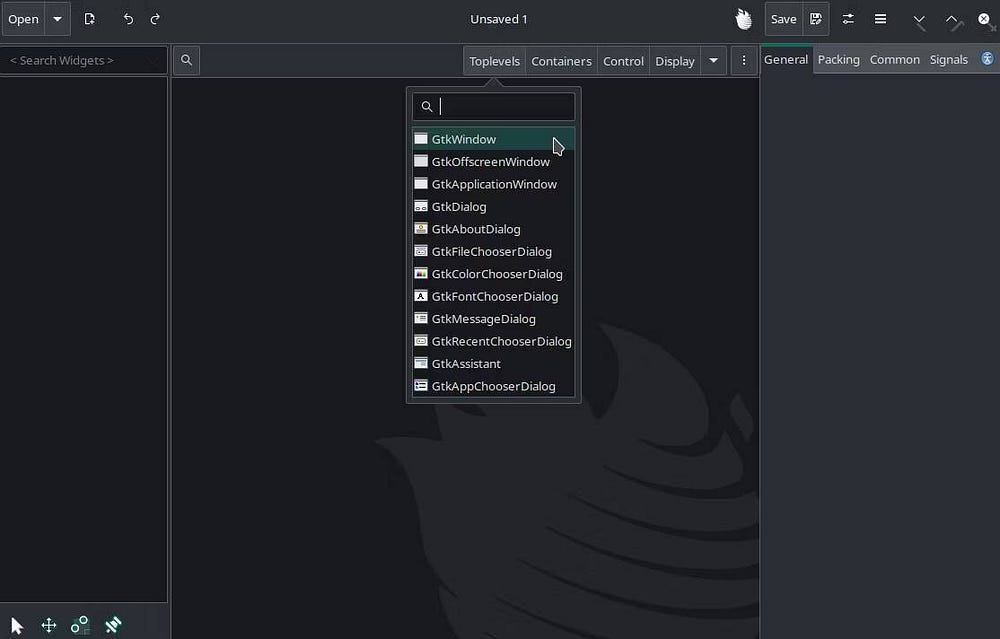Create a new project
Image resolution: width=1000 pixels, height=639 pixels.
click(x=89, y=19)
